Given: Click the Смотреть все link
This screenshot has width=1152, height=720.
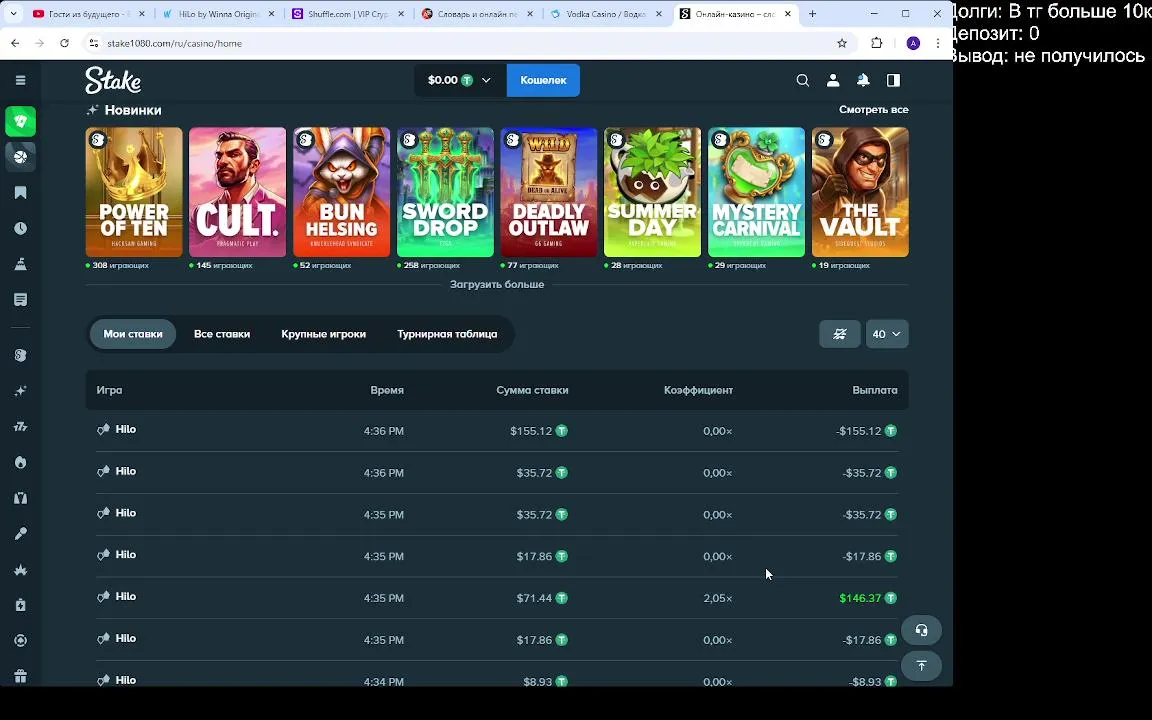Looking at the screenshot, I should 874,109.
